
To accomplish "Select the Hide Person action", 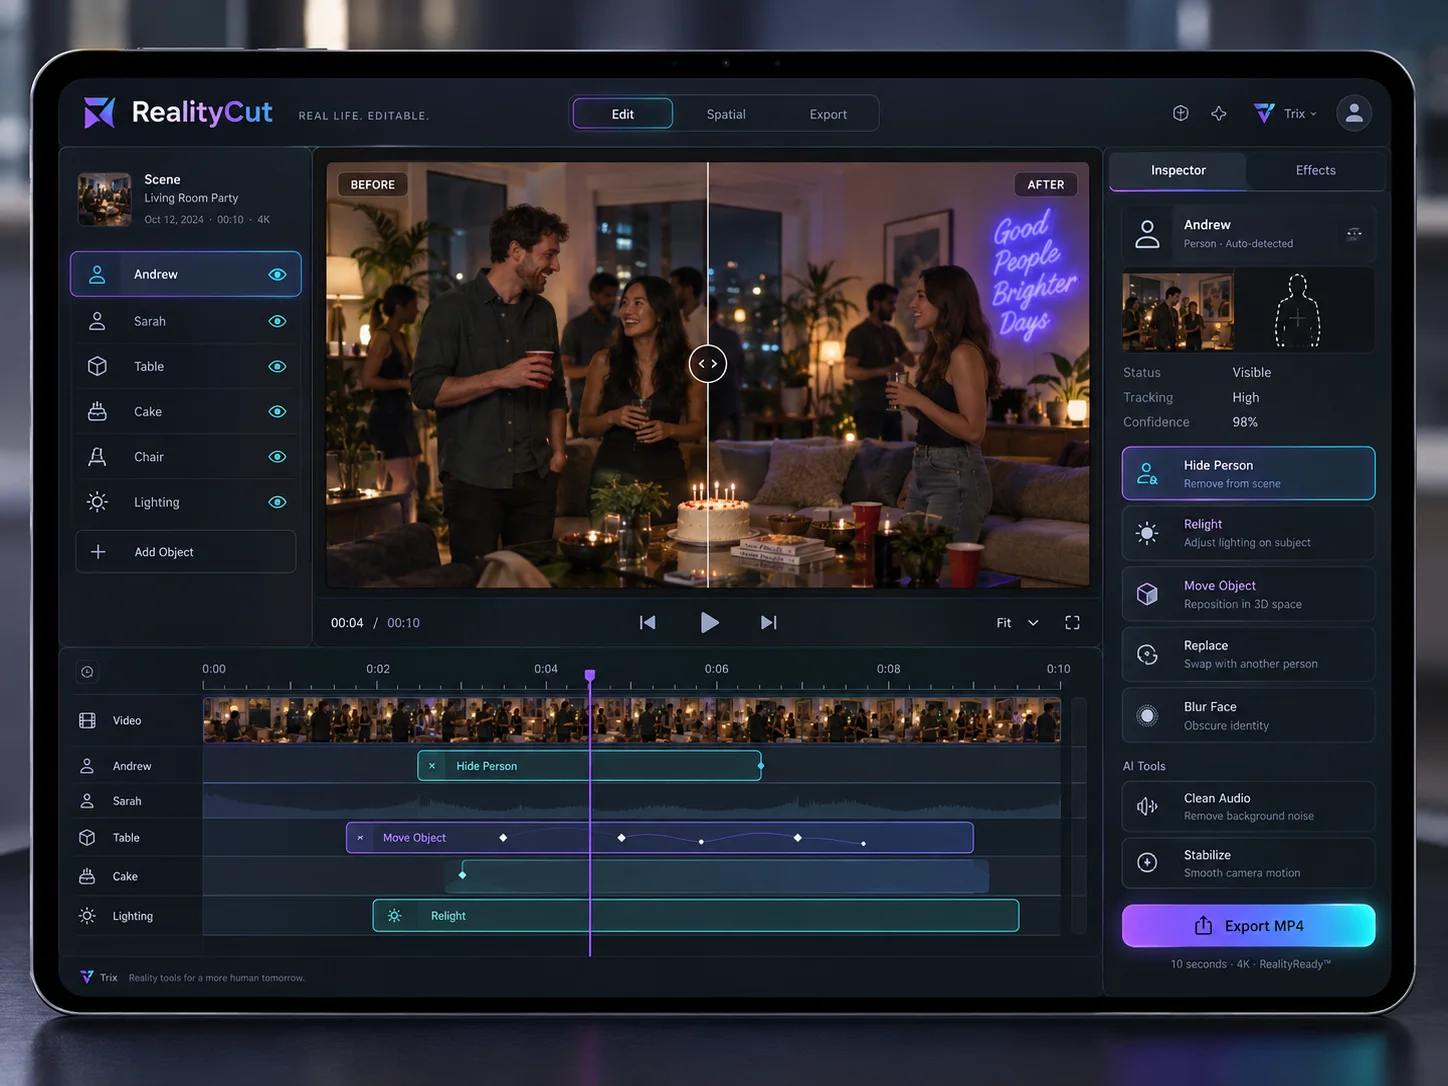I will 1248,473.
